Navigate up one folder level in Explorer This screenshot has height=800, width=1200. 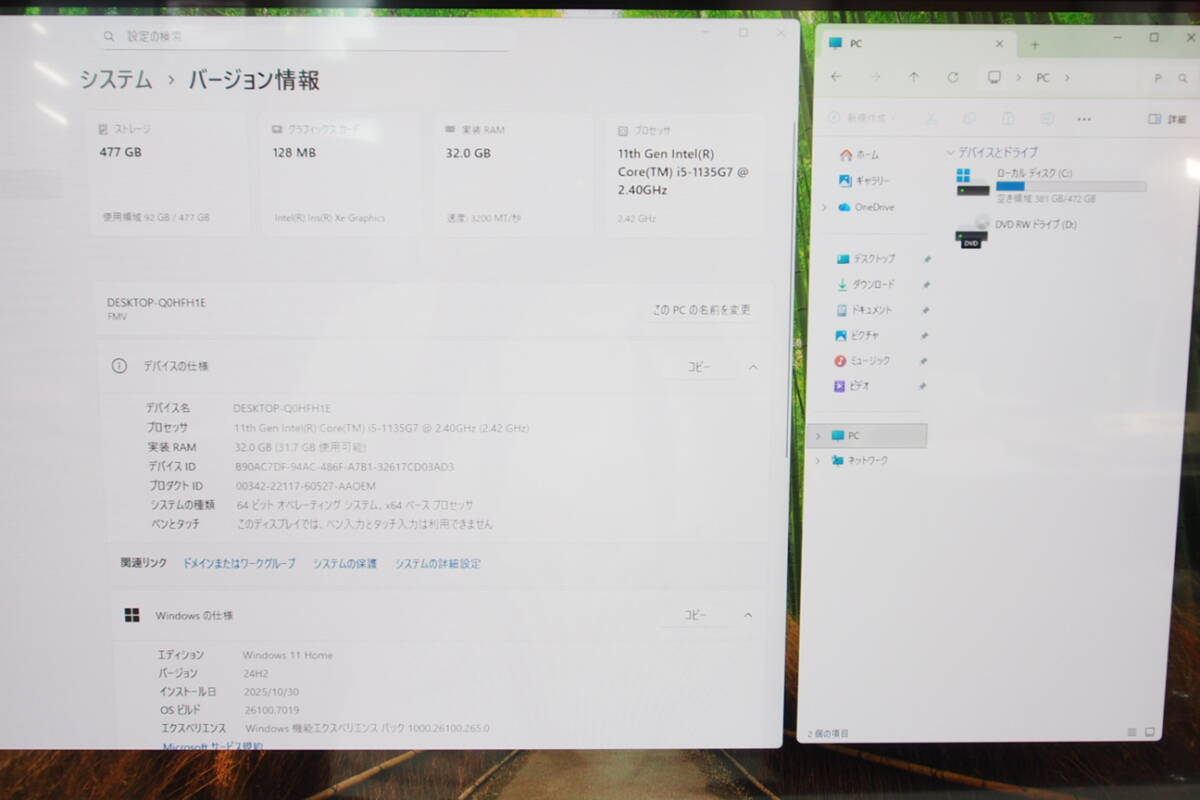tap(913, 77)
